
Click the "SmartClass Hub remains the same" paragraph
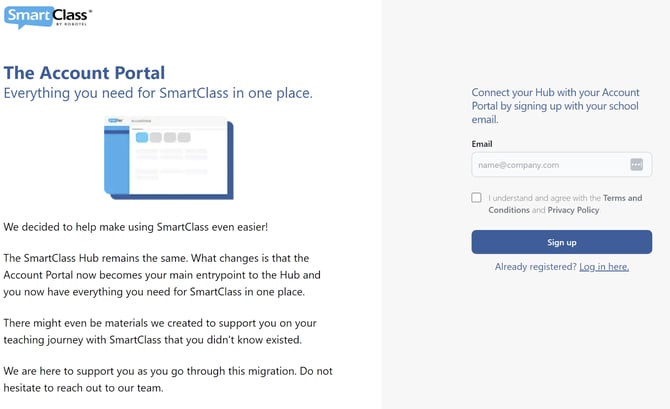tap(162, 274)
